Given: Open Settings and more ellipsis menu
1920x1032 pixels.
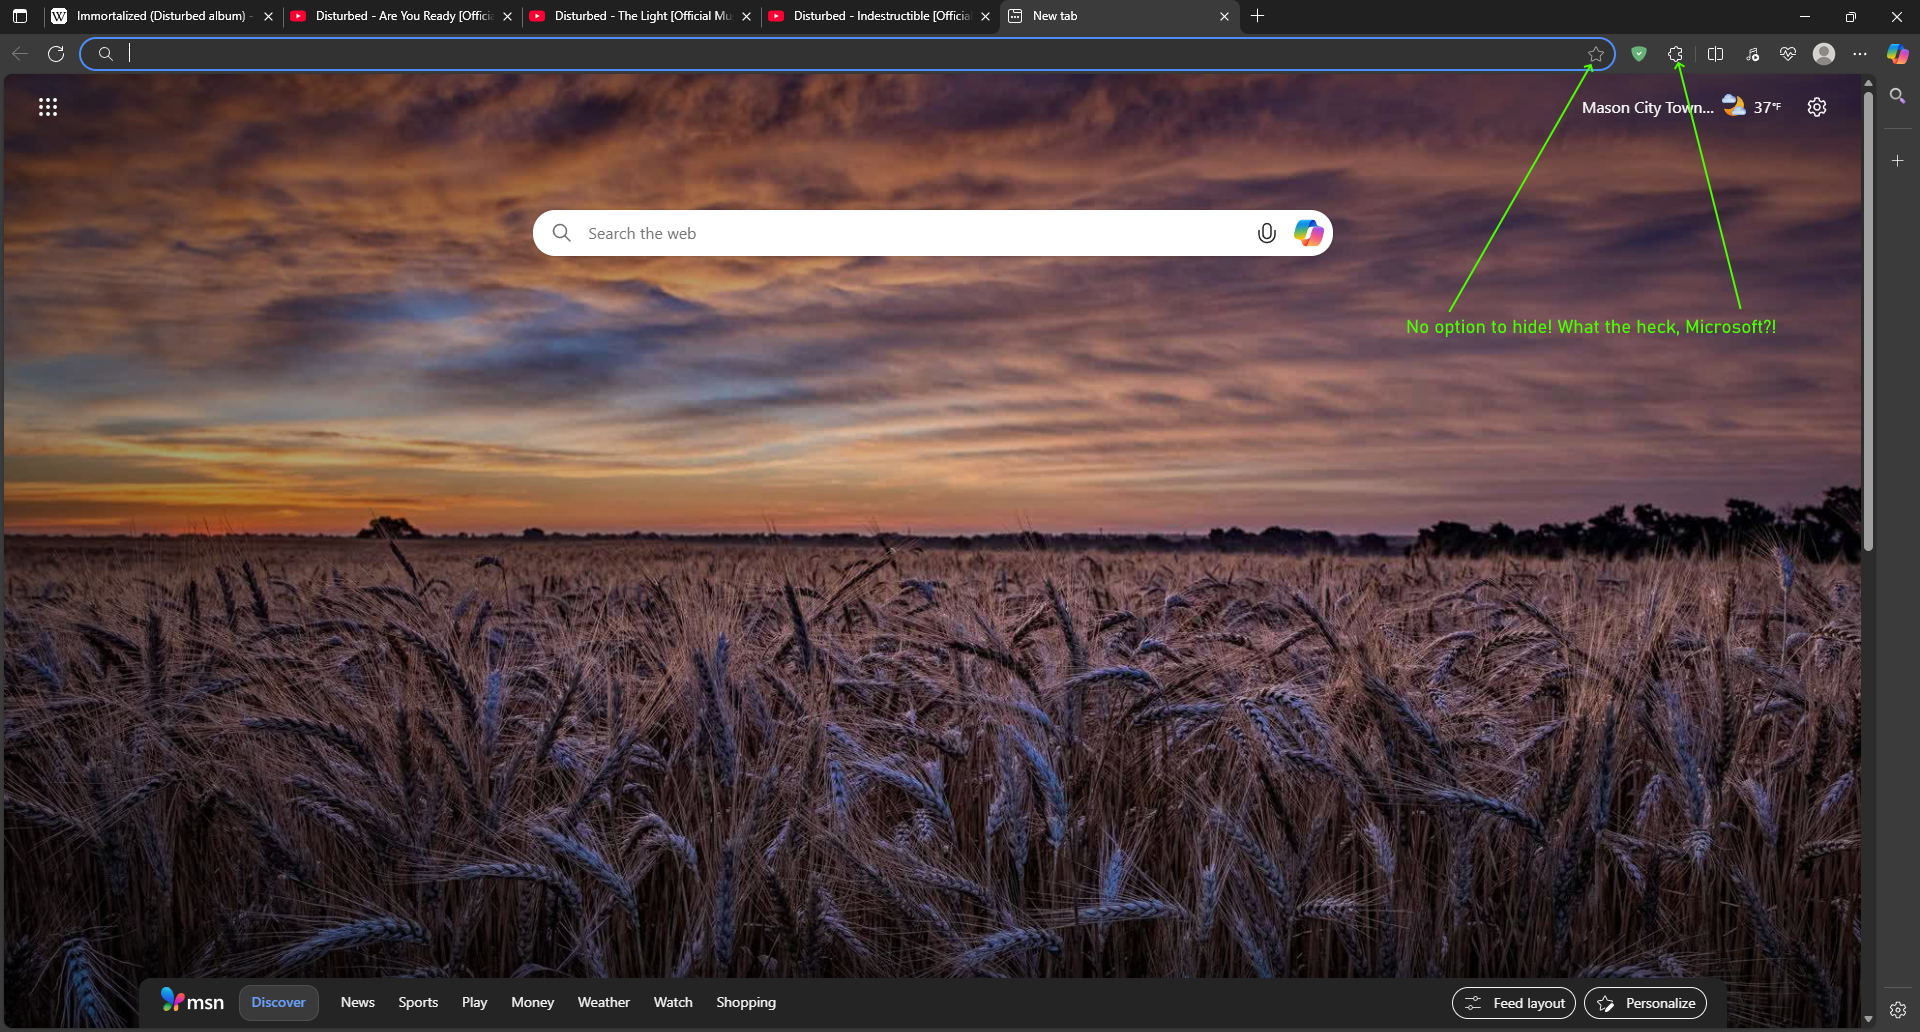Looking at the screenshot, I should click(x=1860, y=54).
